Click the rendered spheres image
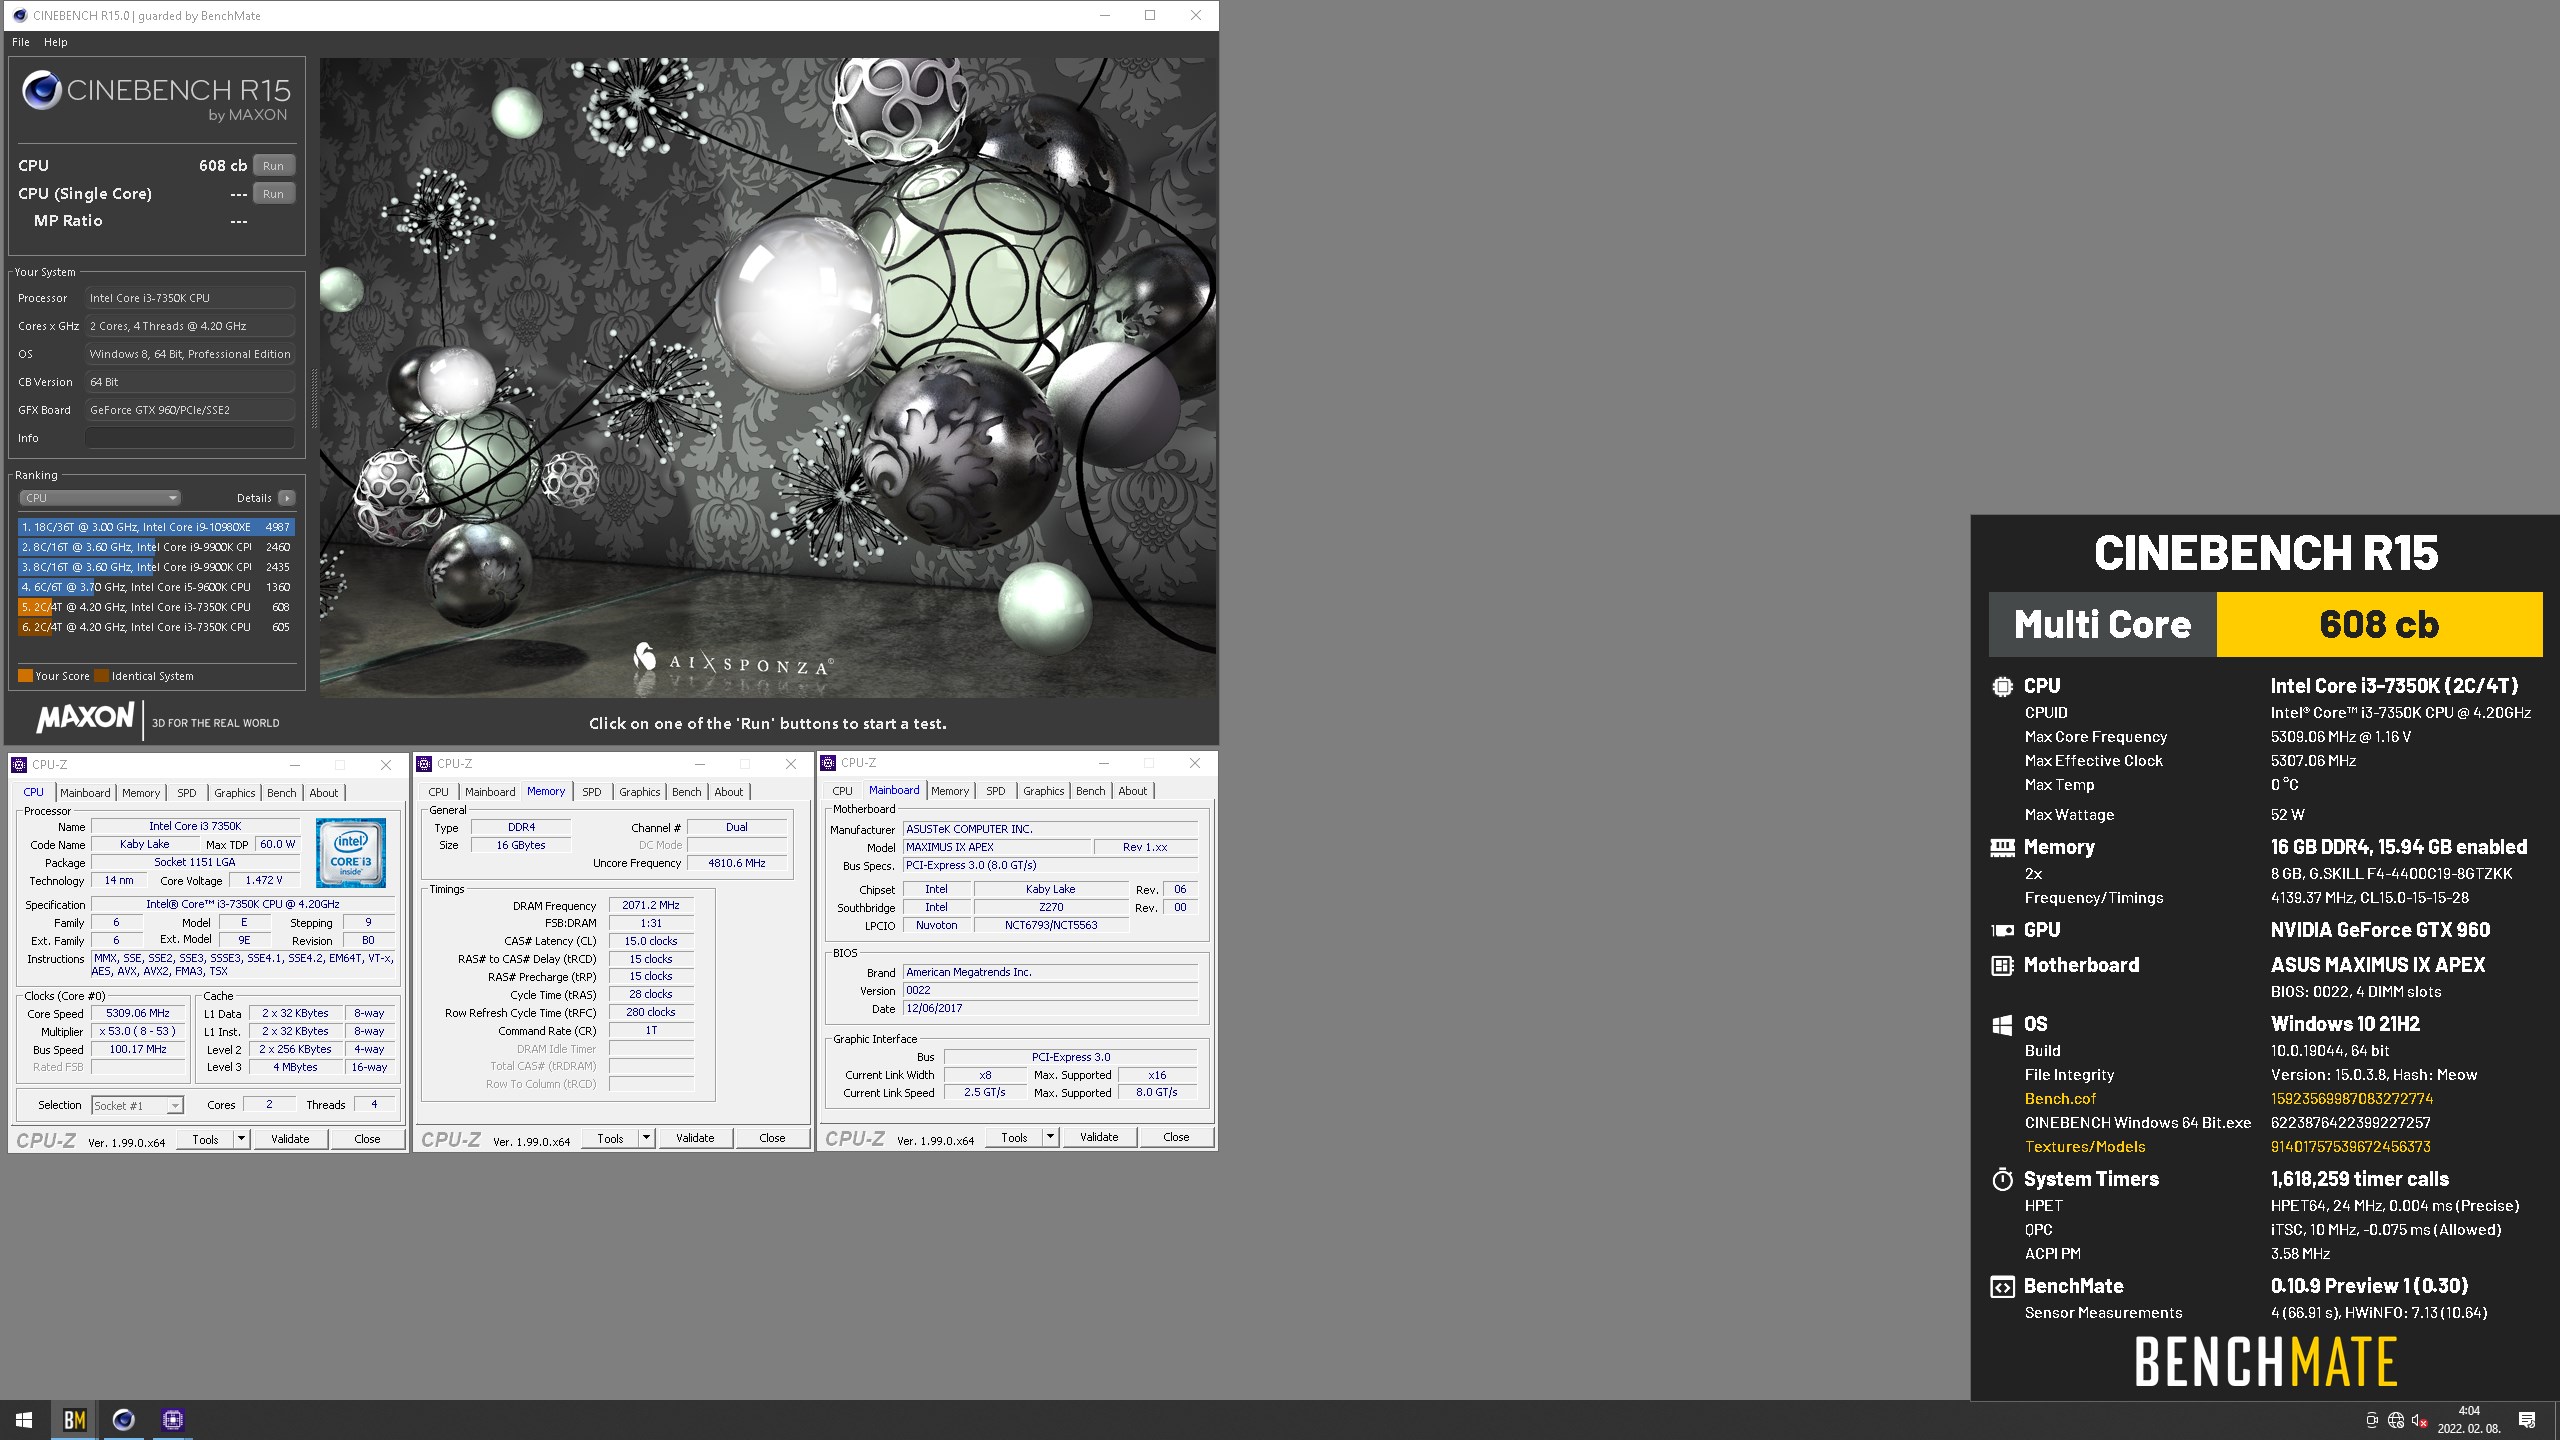Screen dimensions: 2560x1440 [768, 378]
